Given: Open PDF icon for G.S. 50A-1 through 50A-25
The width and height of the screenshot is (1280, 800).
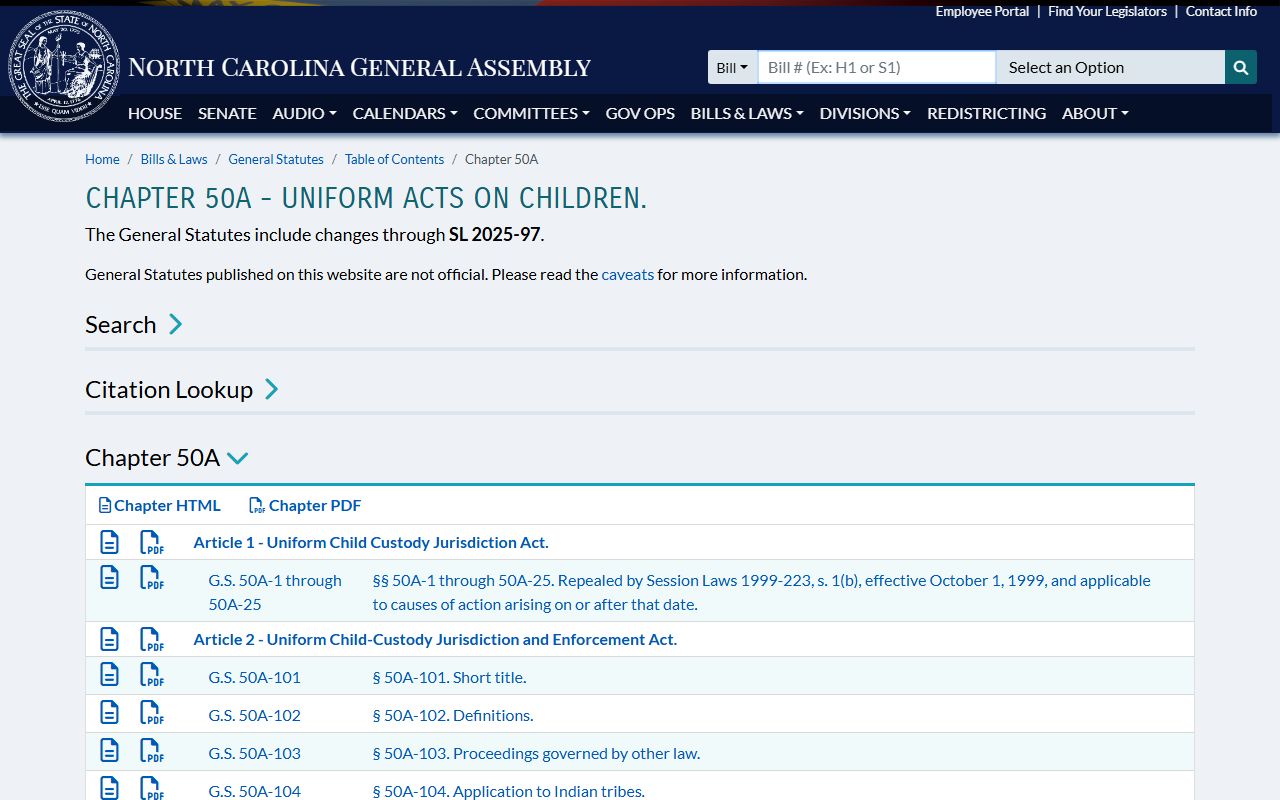Looking at the screenshot, I should coord(151,577).
